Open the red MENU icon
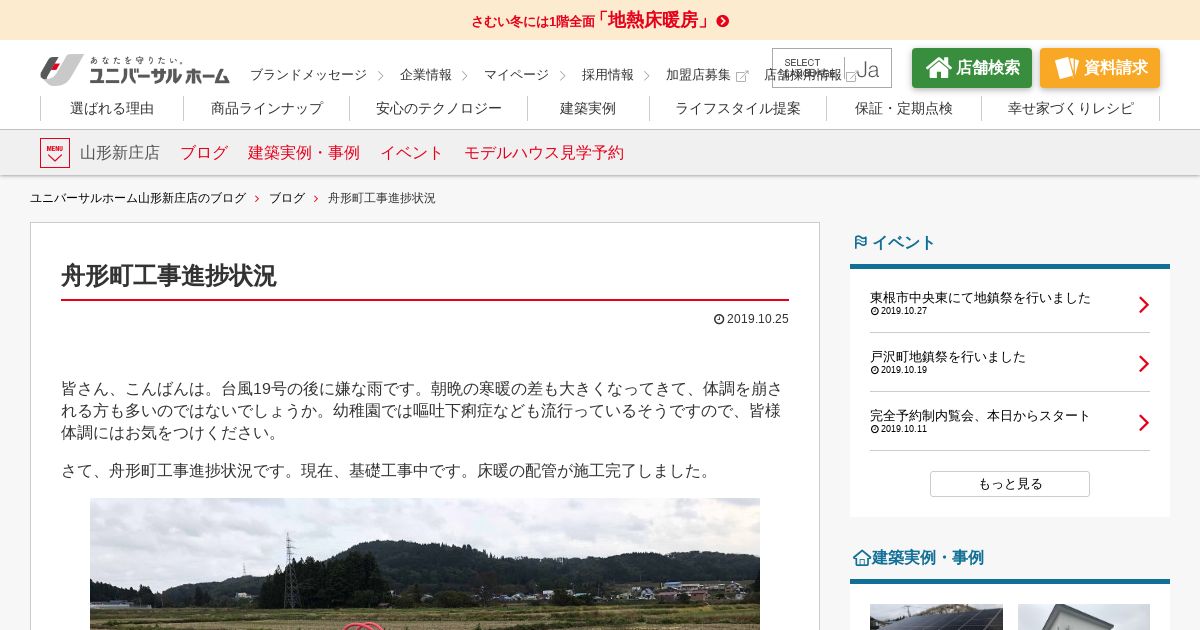The image size is (1200, 630). 55,153
